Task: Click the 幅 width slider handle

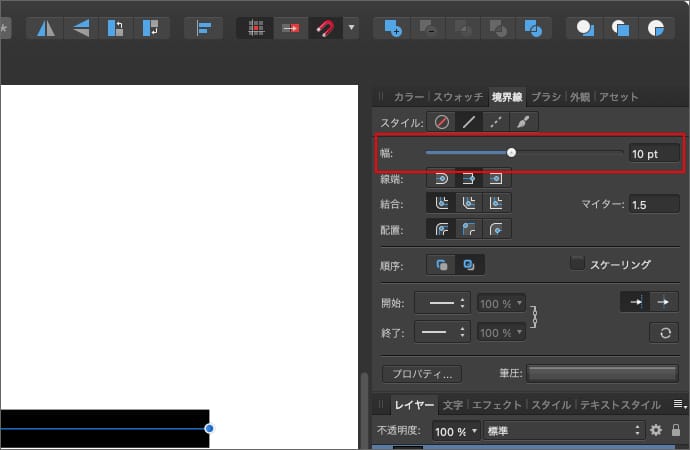Action: pyautogui.click(x=511, y=153)
